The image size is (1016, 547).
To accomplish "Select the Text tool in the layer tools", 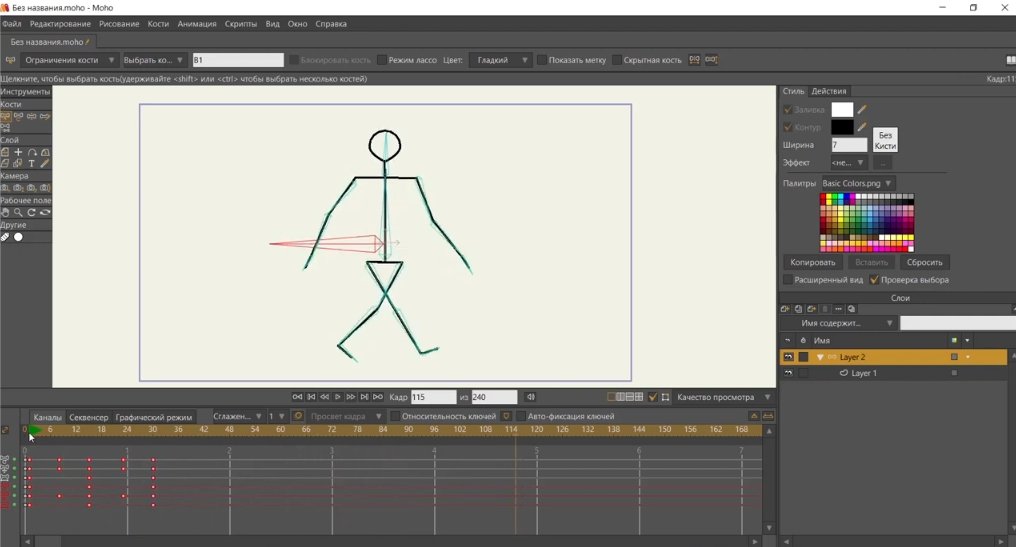I will click(32, 163).
